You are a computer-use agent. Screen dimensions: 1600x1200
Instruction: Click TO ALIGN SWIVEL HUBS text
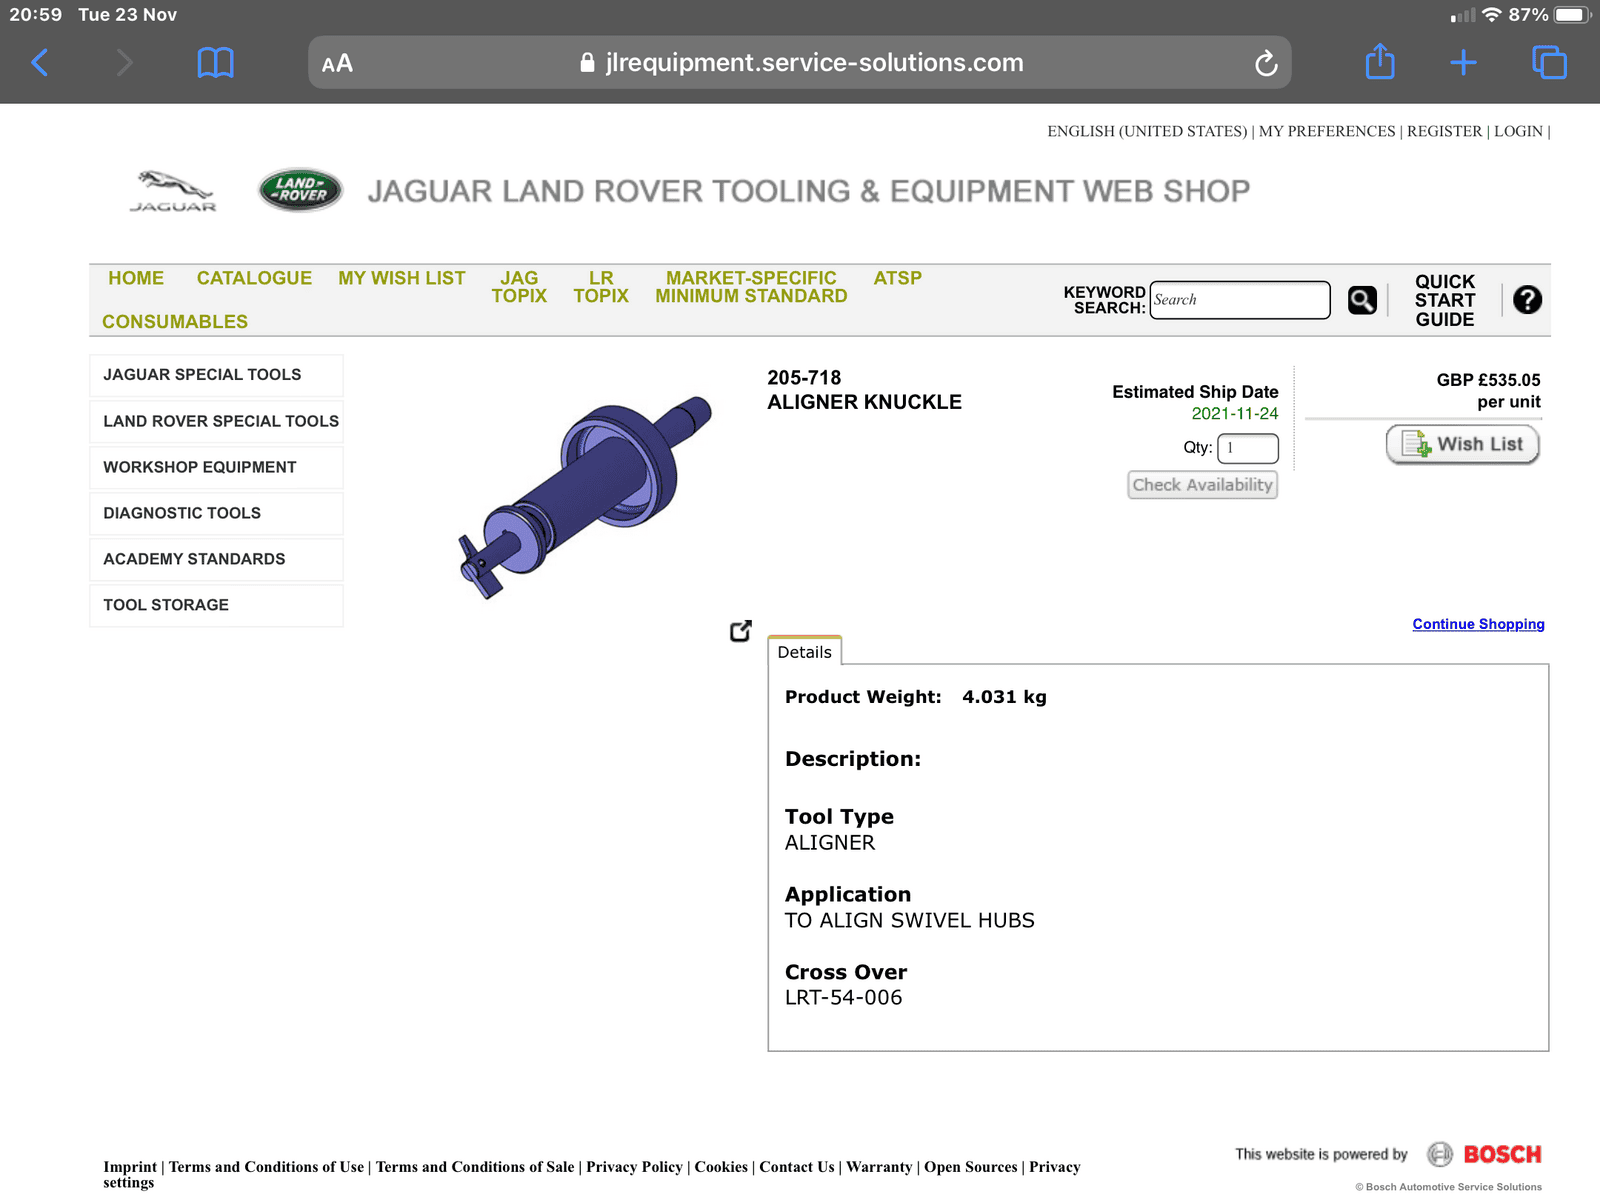(x=909, y=920)
